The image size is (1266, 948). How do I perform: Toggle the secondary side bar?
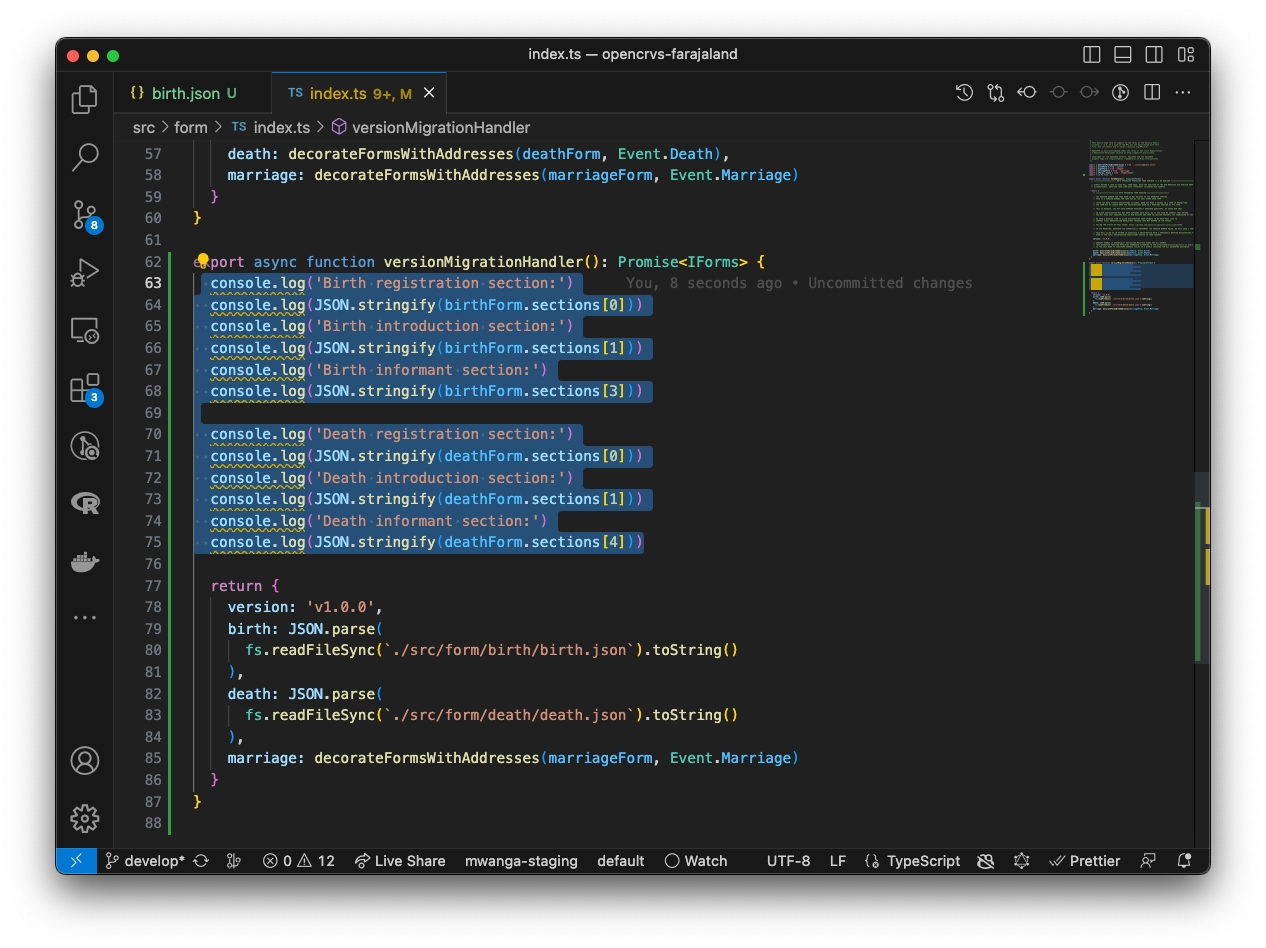click(1154, 55)
